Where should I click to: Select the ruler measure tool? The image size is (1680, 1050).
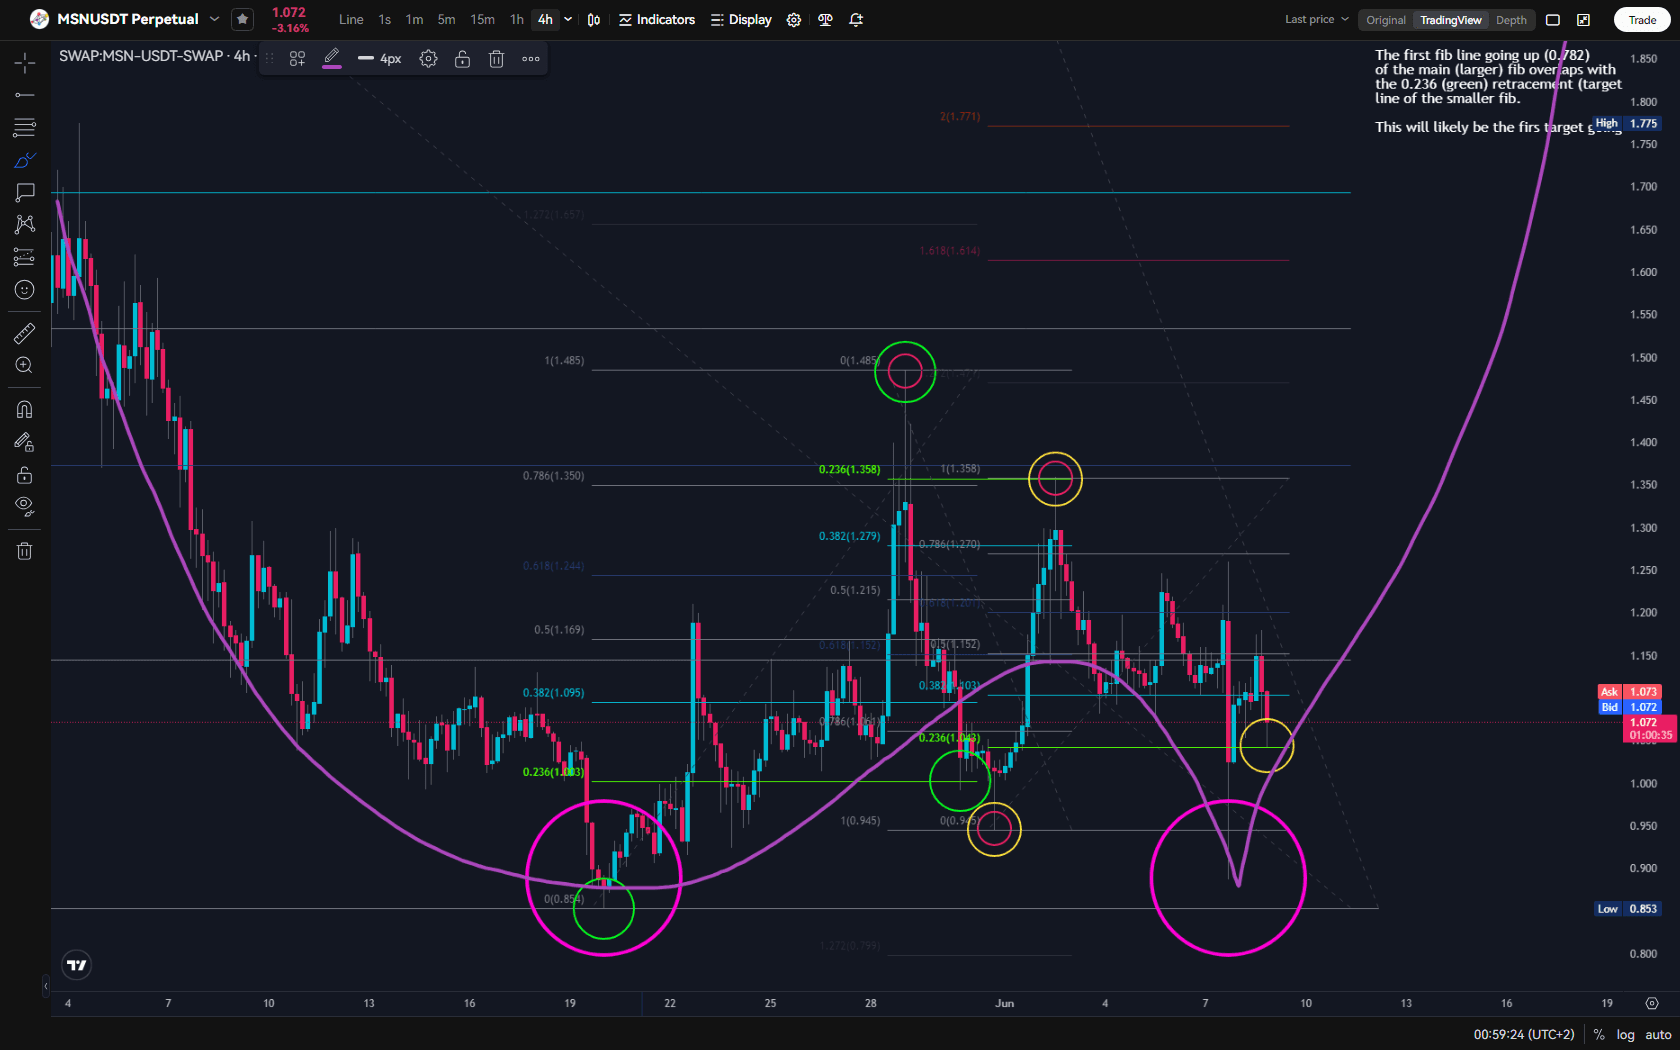click(25, 333)
